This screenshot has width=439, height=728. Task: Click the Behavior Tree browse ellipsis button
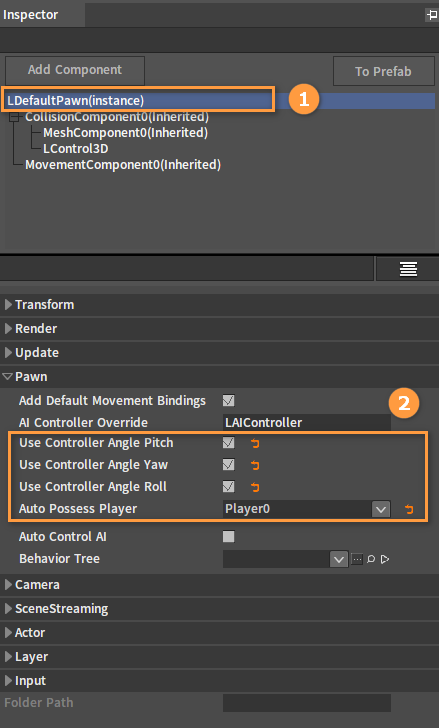(x=357, y=559)
